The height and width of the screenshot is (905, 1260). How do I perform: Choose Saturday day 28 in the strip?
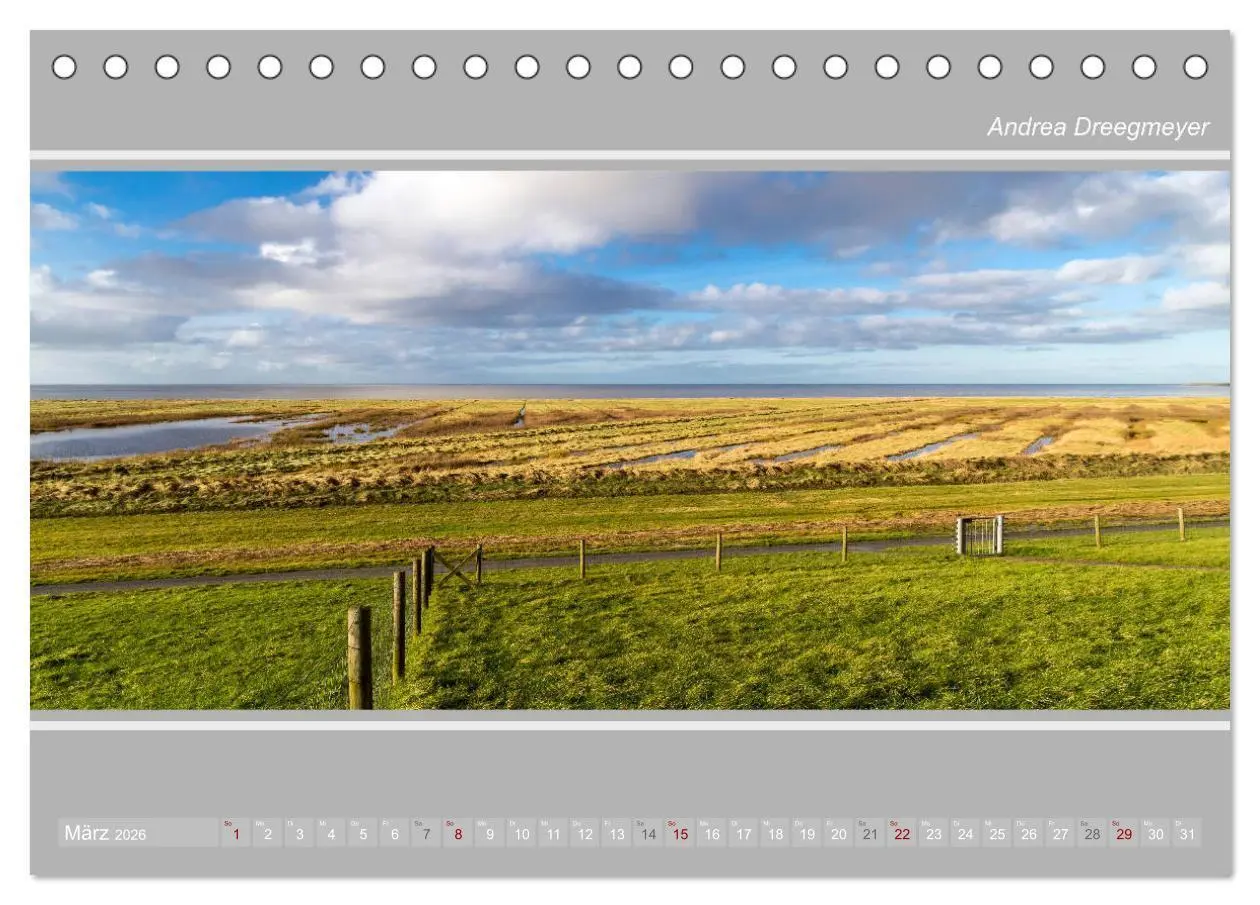[x=1092, y=833]
